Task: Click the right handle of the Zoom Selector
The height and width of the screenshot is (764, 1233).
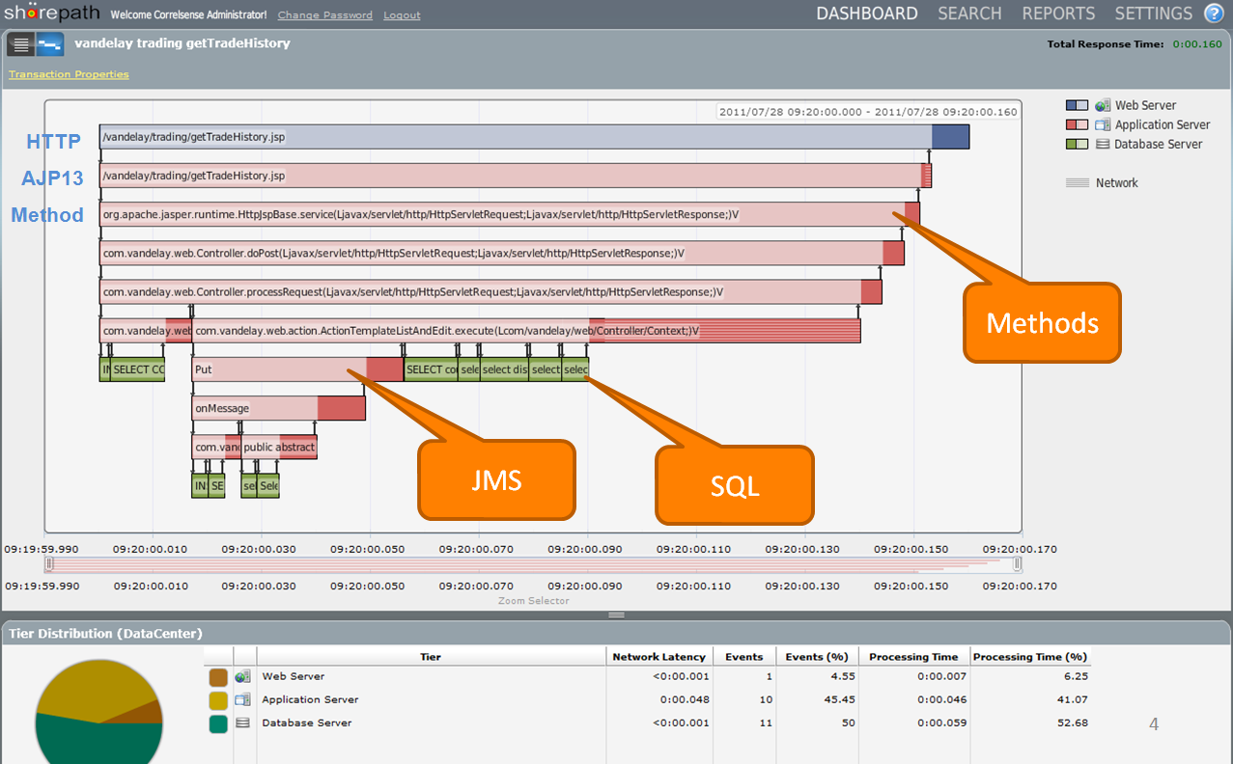Action: tap(1017, 564)
